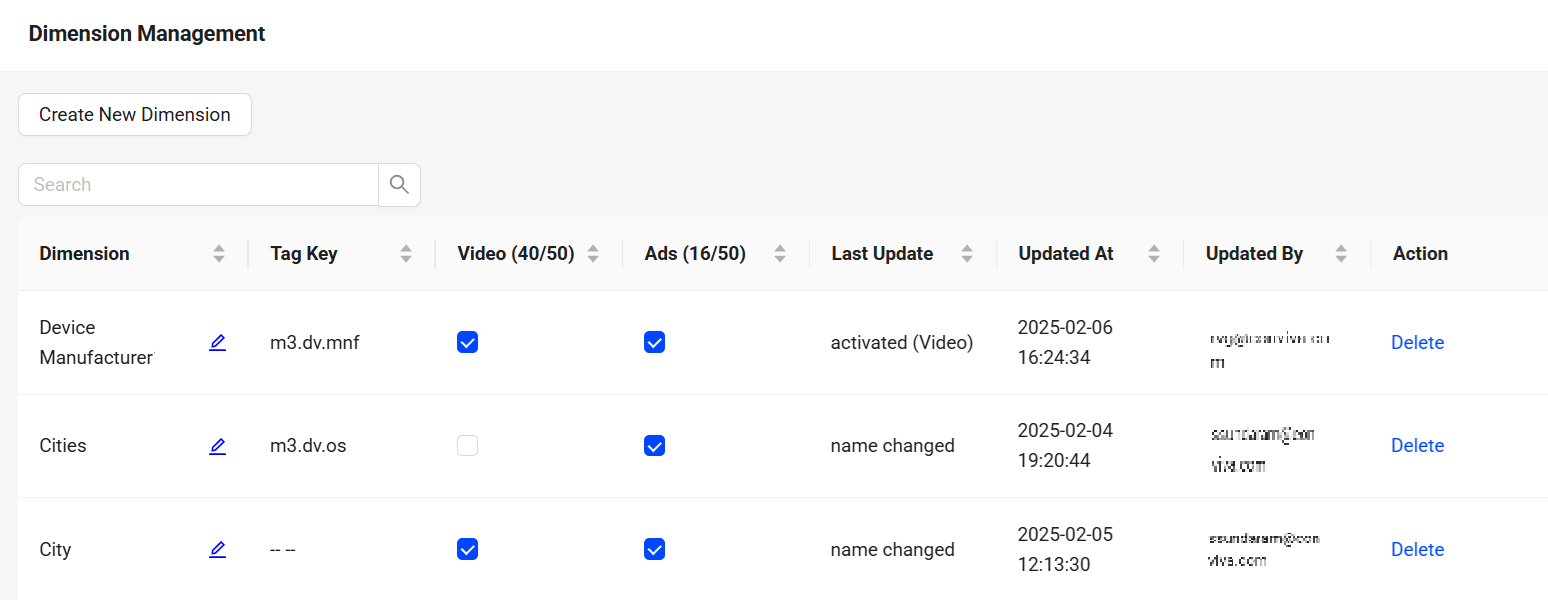This screenshot has height=600, width=1548.
Task: Toggle Ads checkbox in Cities row
Action: 654,446
